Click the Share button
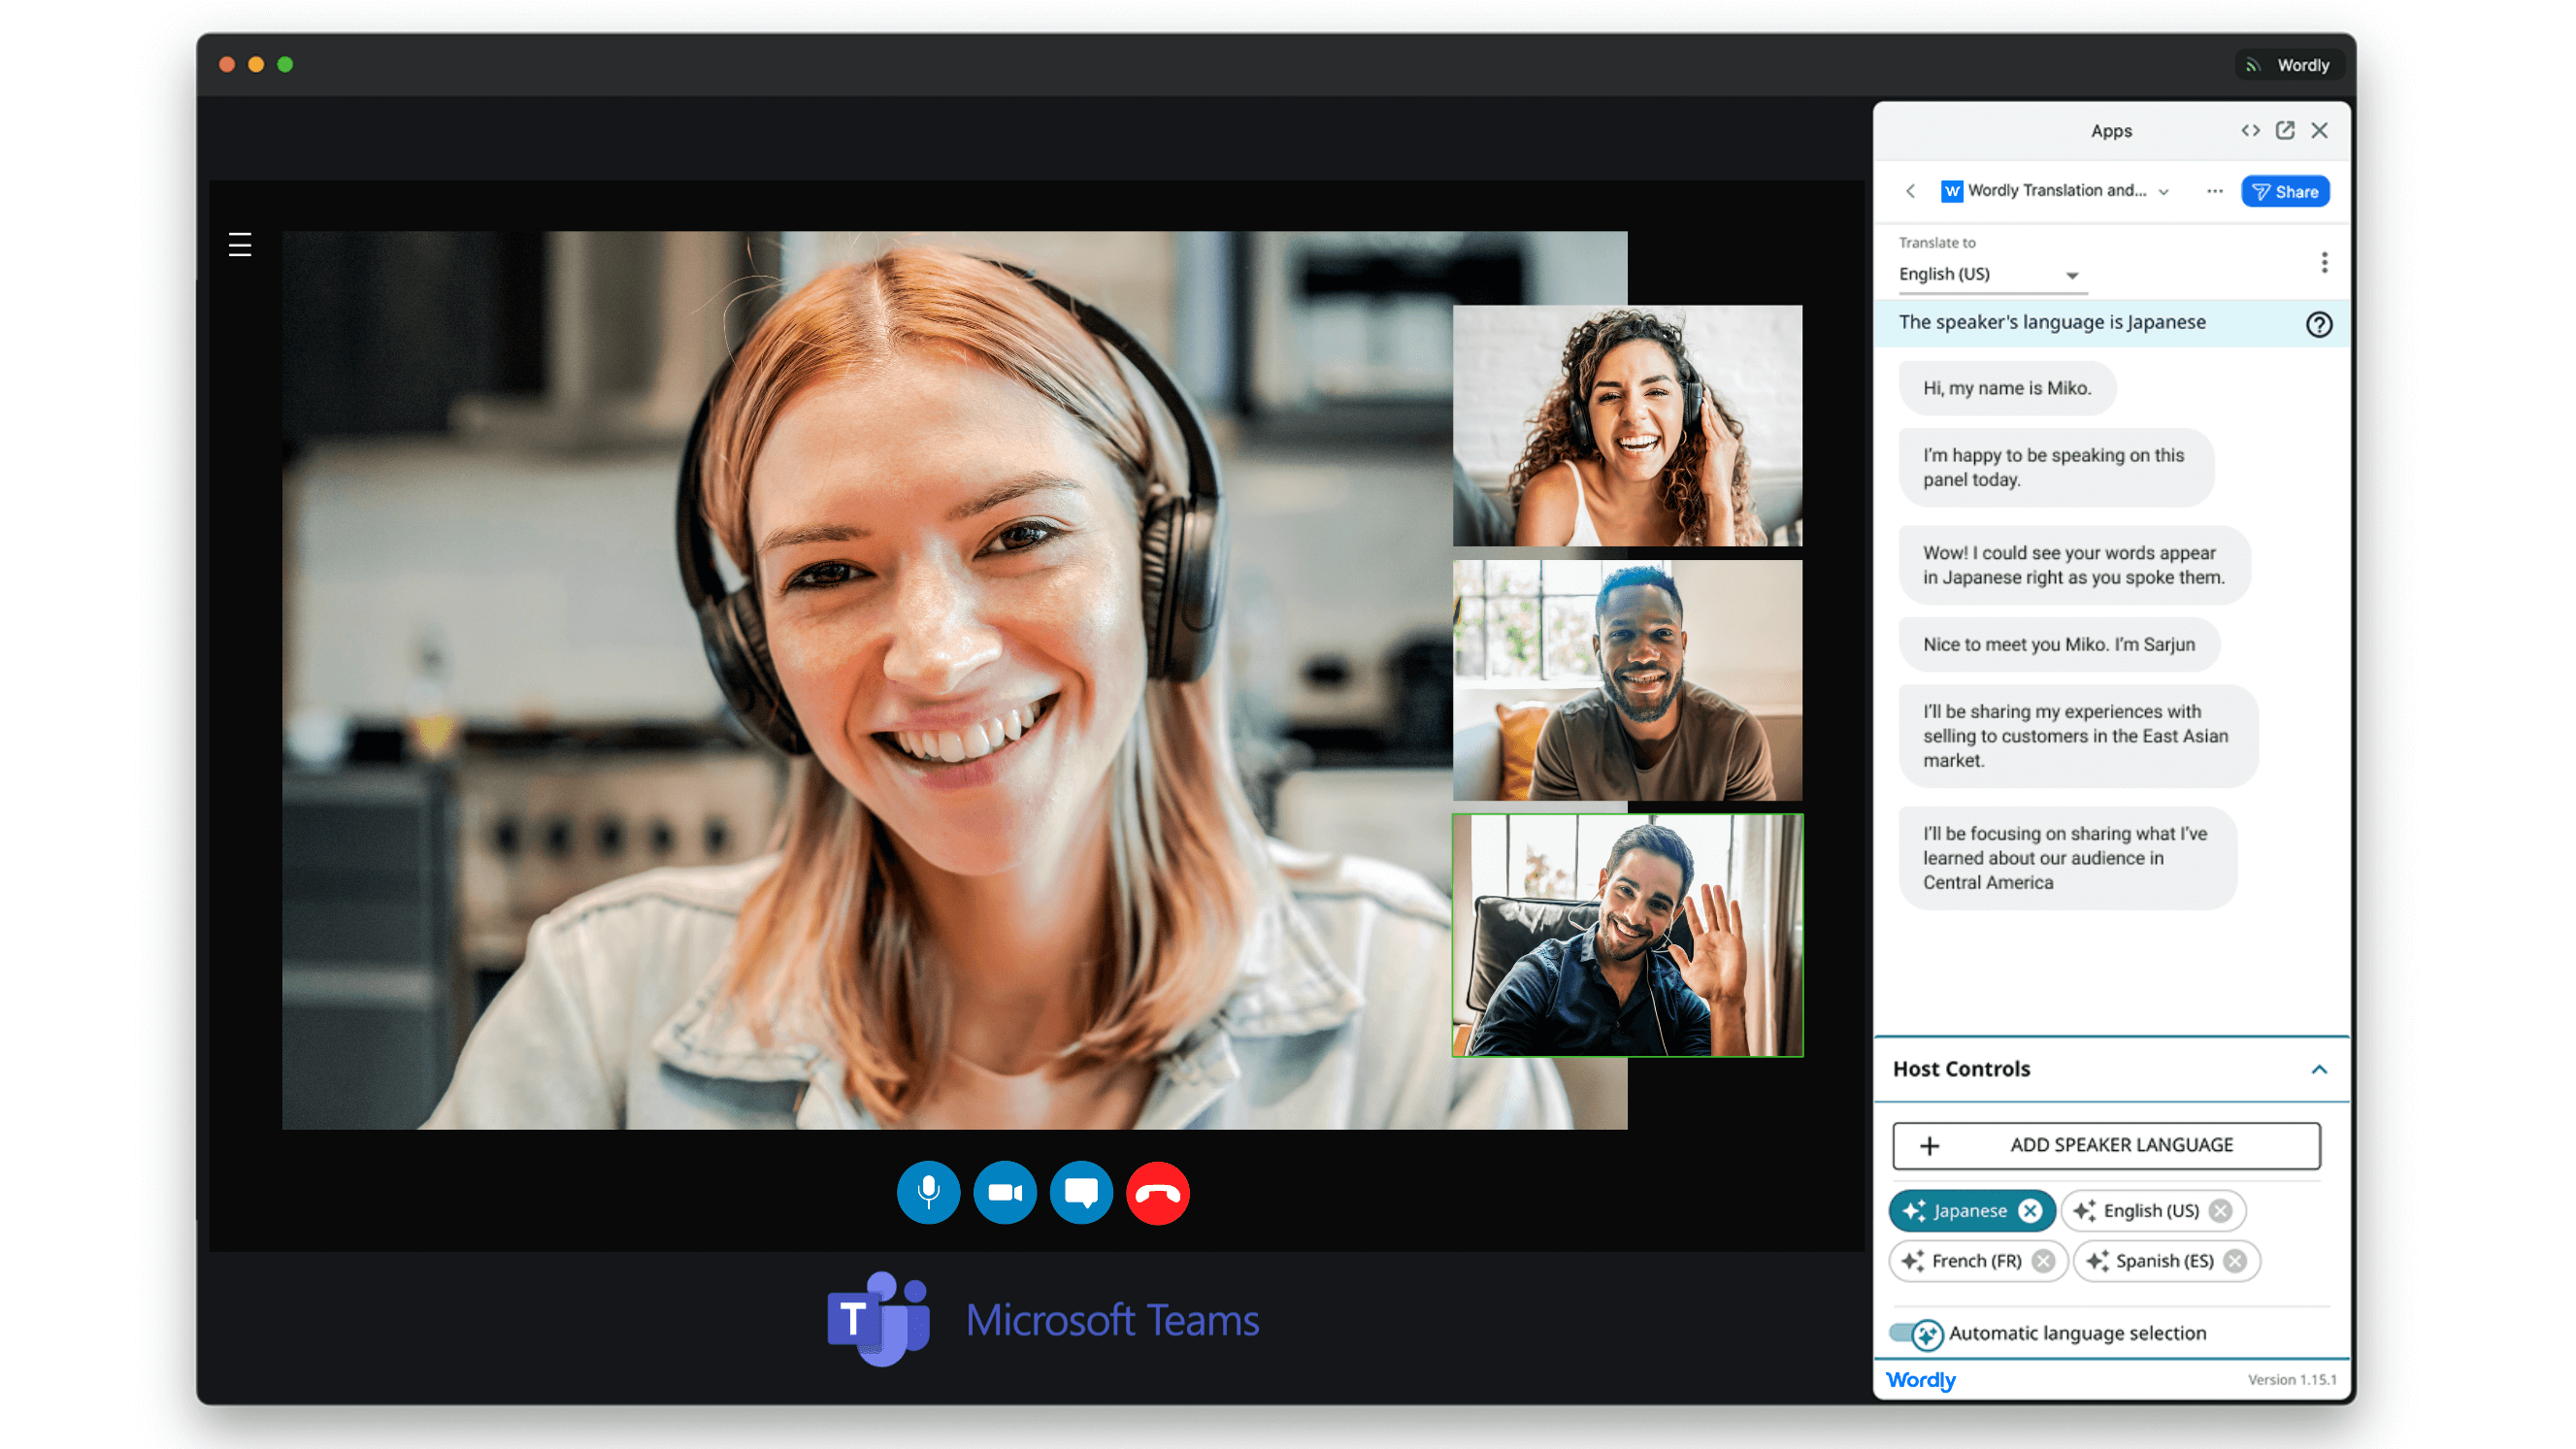The height and width of the screenshot is (1449, 2576). pos(2284,191)
